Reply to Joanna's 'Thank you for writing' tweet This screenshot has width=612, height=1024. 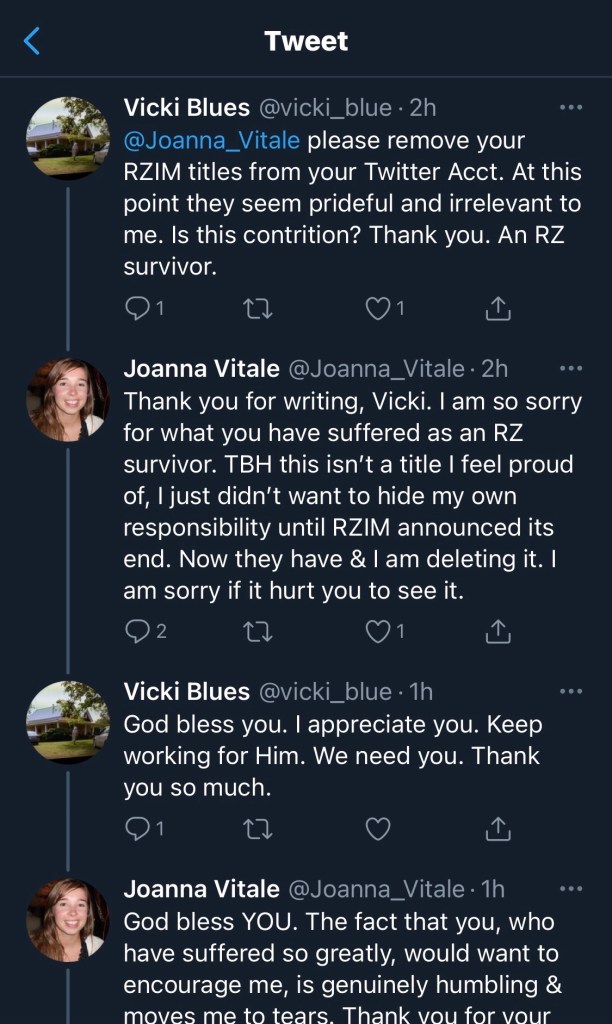click(x=138, y=631)
